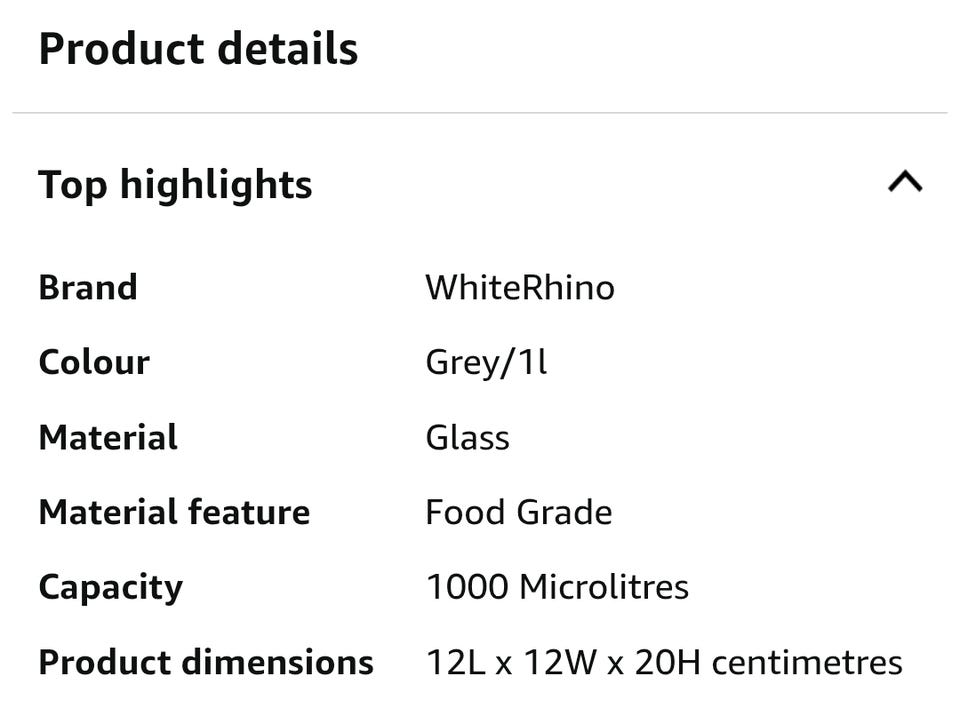Click the 12L length value
The width and height of the screenshot is (960, 716).
click(x=454, y=662)
